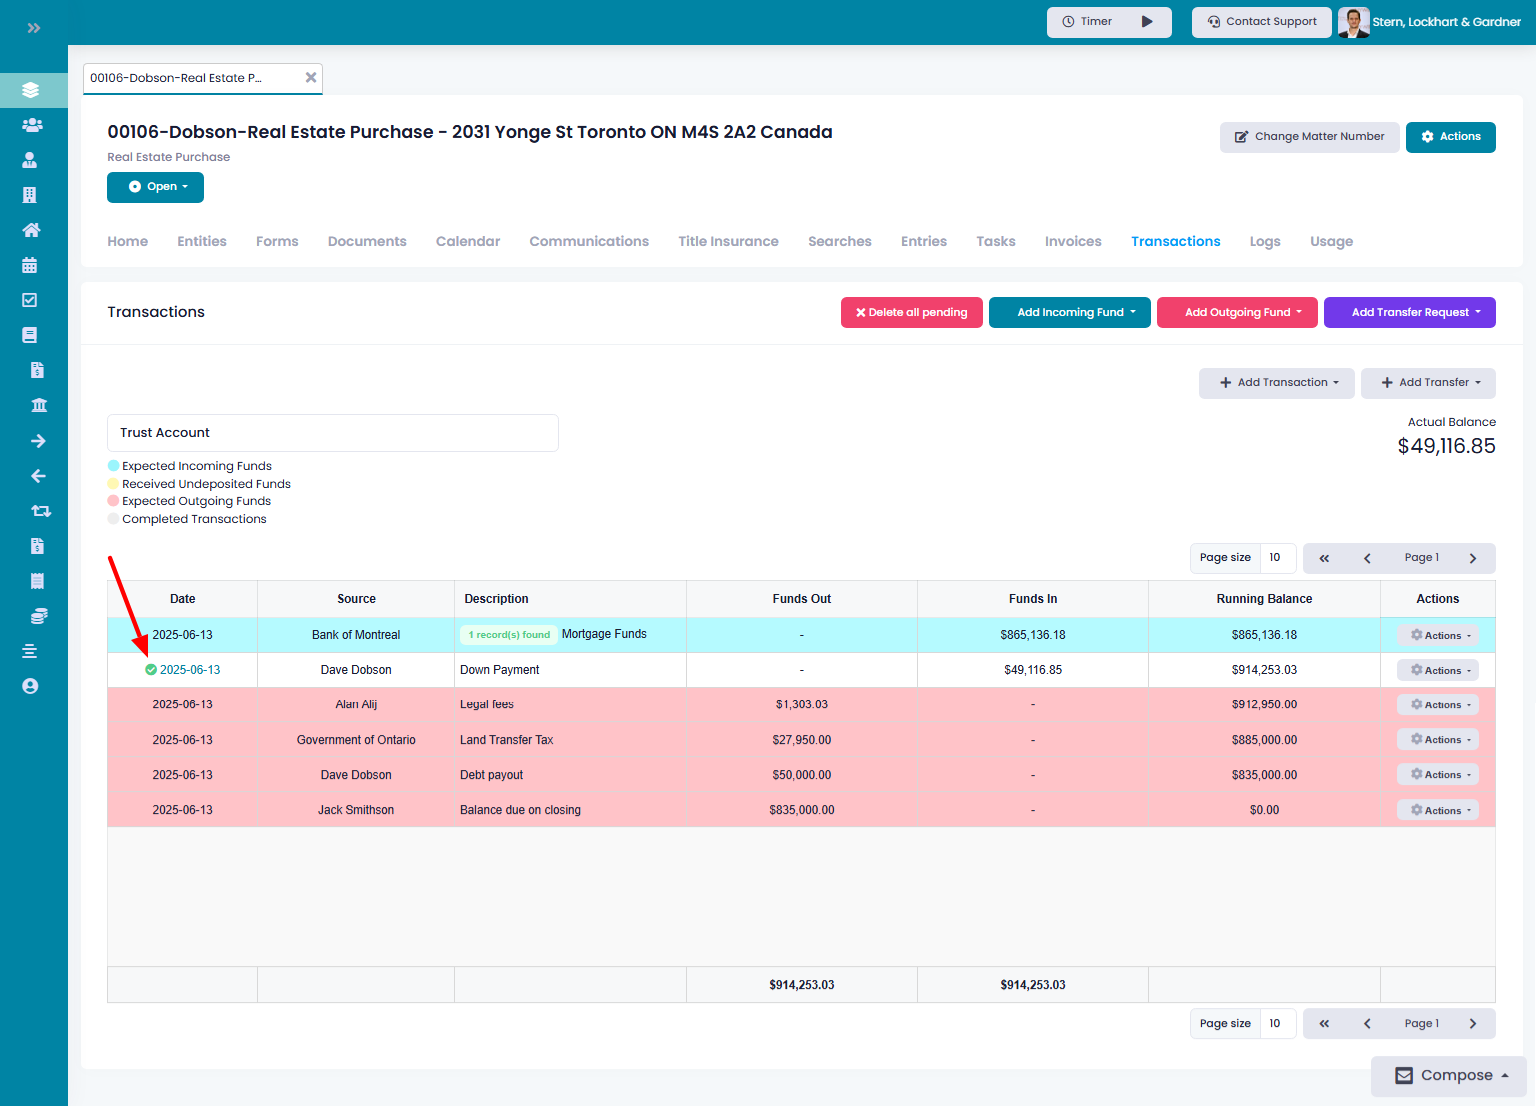The height and width of the screenshot is (1106, 1536).
Task: Click the 2025-06-13 Down Payment date link
Action: [x=190, y=670]
